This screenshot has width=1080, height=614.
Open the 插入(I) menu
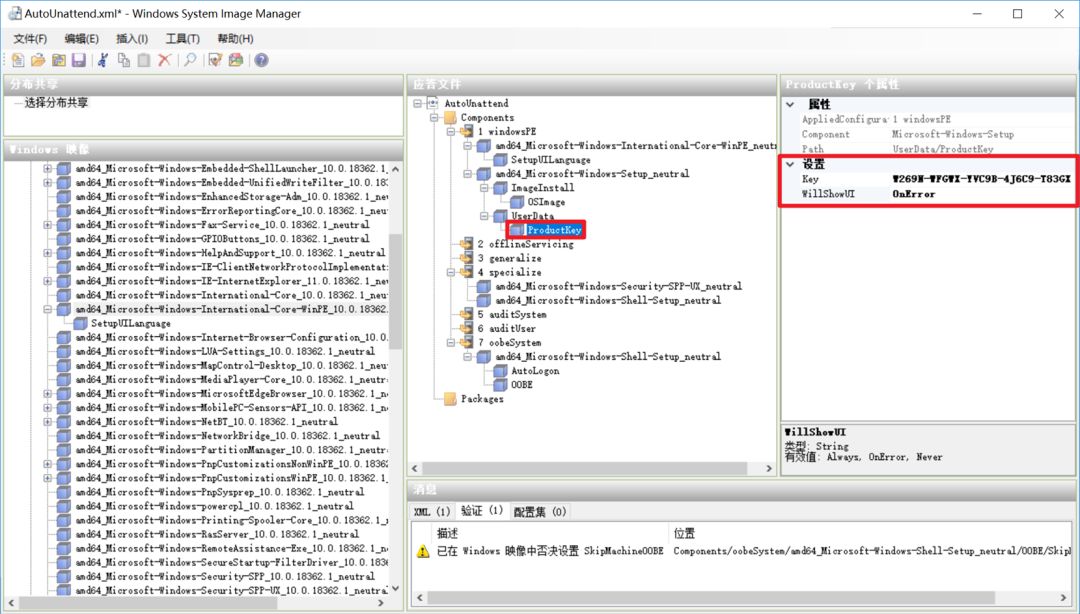click(x=132, y=39)
